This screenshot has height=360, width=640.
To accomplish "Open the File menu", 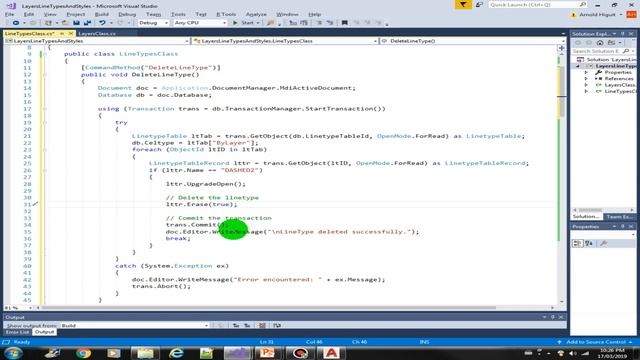I will (x=9, y=14).
